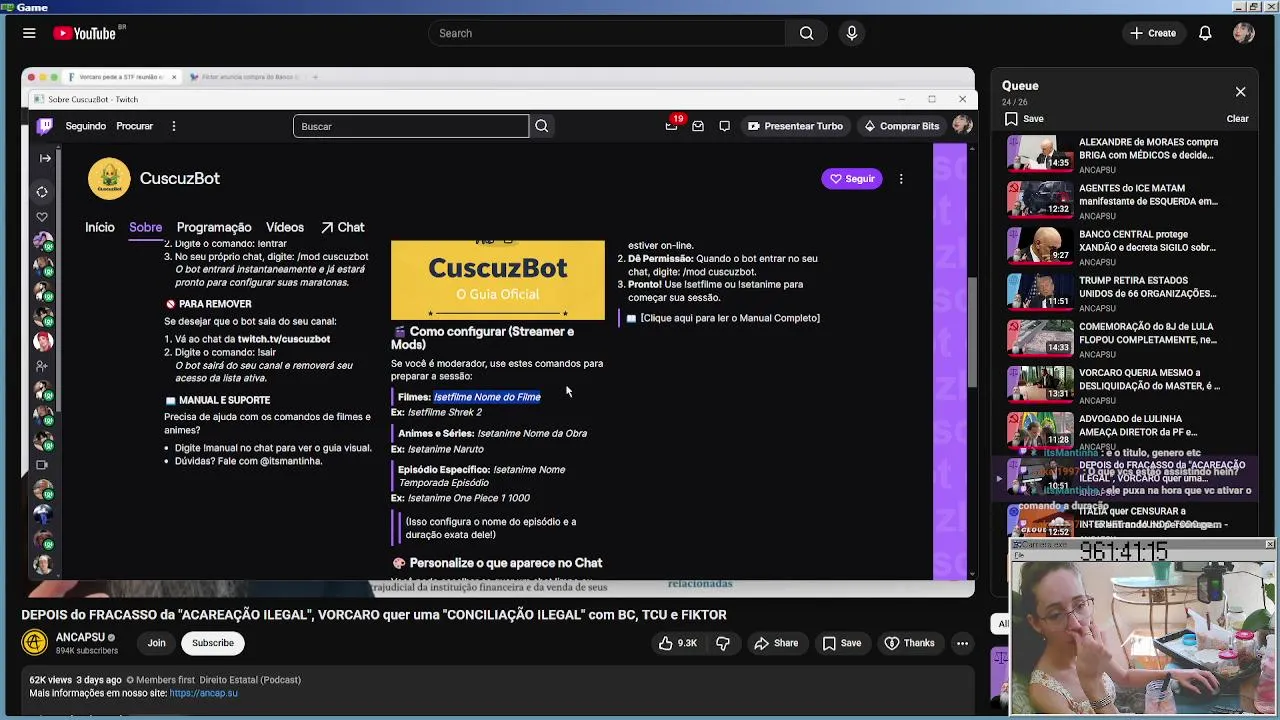Click highlighted text !setfilme Nome do Filme
The height and width of the screenshot is (720, 1280).
coord(487,397)
